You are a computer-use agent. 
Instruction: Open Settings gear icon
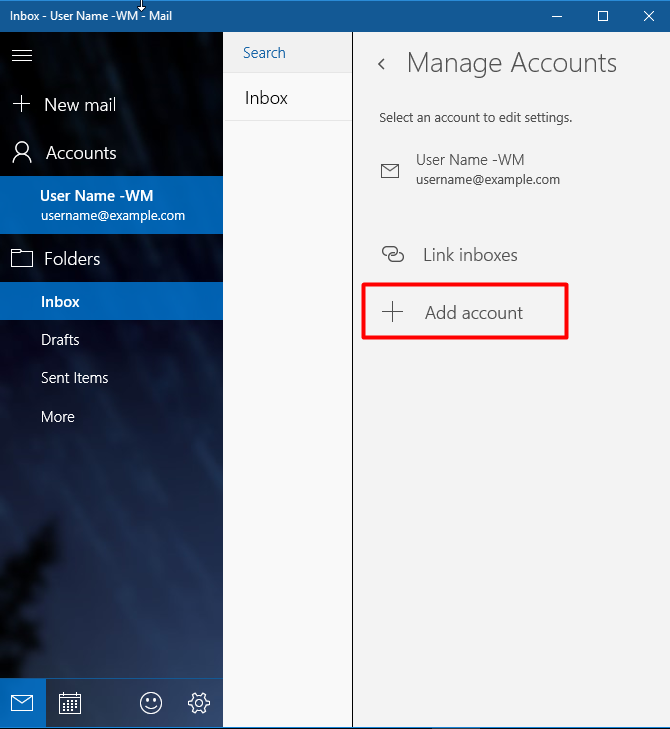pos(199,703)
